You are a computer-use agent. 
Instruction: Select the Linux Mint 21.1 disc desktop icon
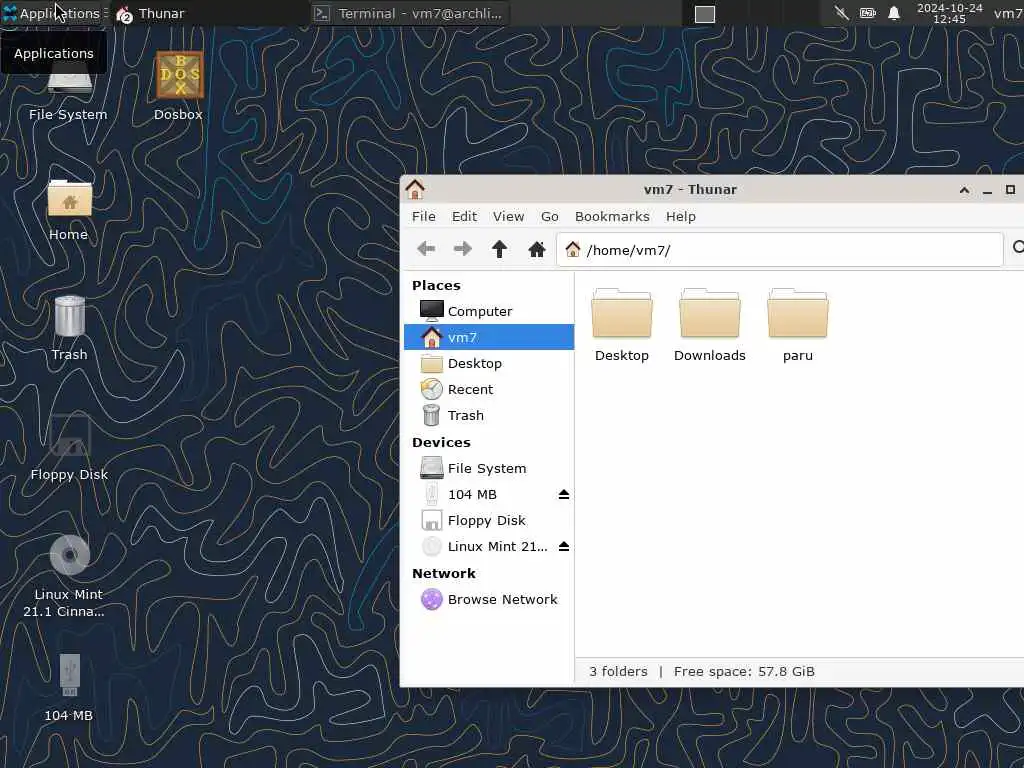pos(69,576)
